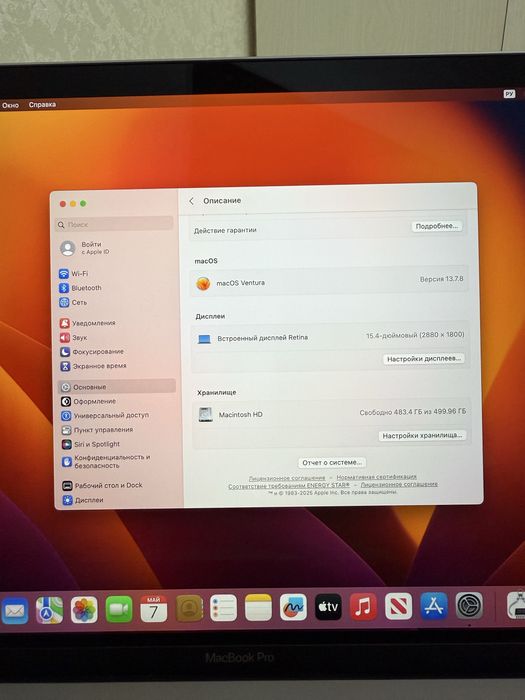
Task: Select Фокусирование in sidebar
Action: point(92,352)
